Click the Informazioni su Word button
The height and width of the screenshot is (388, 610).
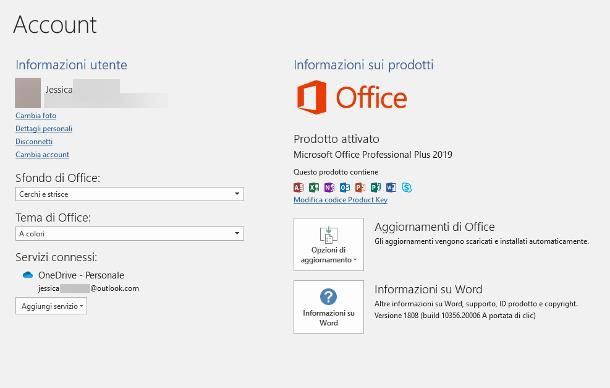[328, 307]
